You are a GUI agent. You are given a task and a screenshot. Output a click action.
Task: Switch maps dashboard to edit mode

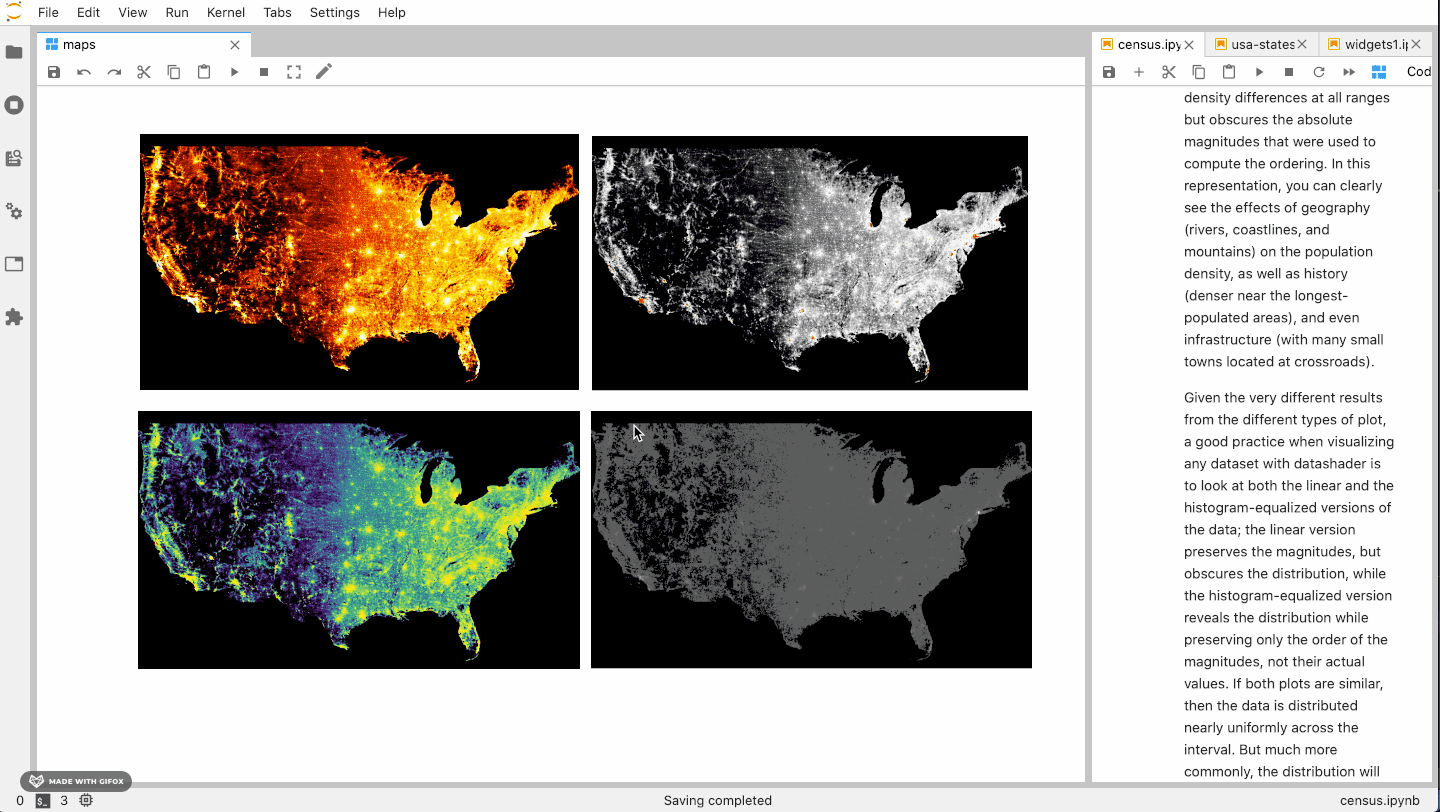(324, 72)
